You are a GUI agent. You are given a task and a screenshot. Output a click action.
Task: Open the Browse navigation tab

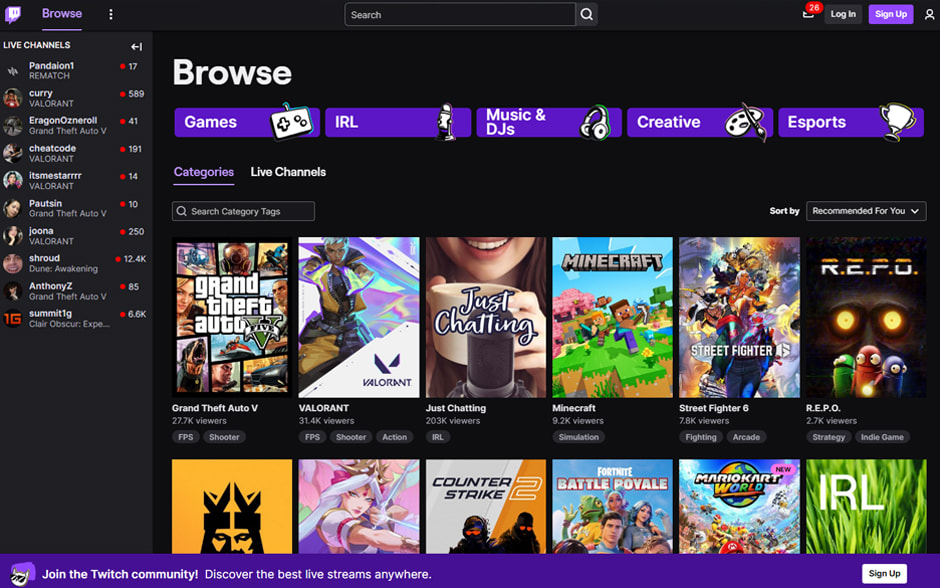click(x=62, y=14)
